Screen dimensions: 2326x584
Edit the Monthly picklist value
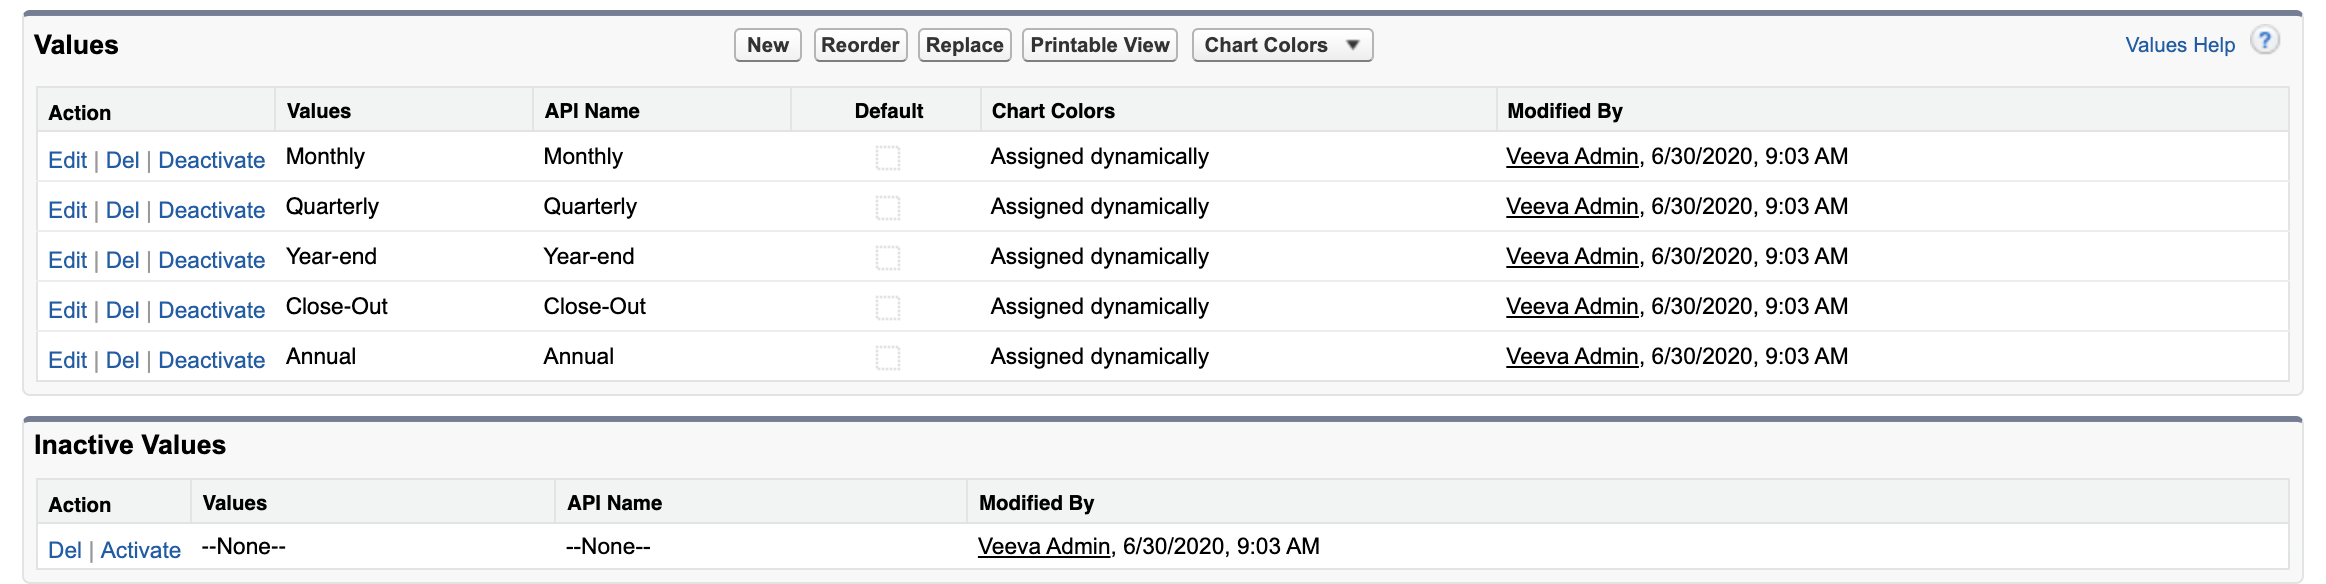[67, 160]
